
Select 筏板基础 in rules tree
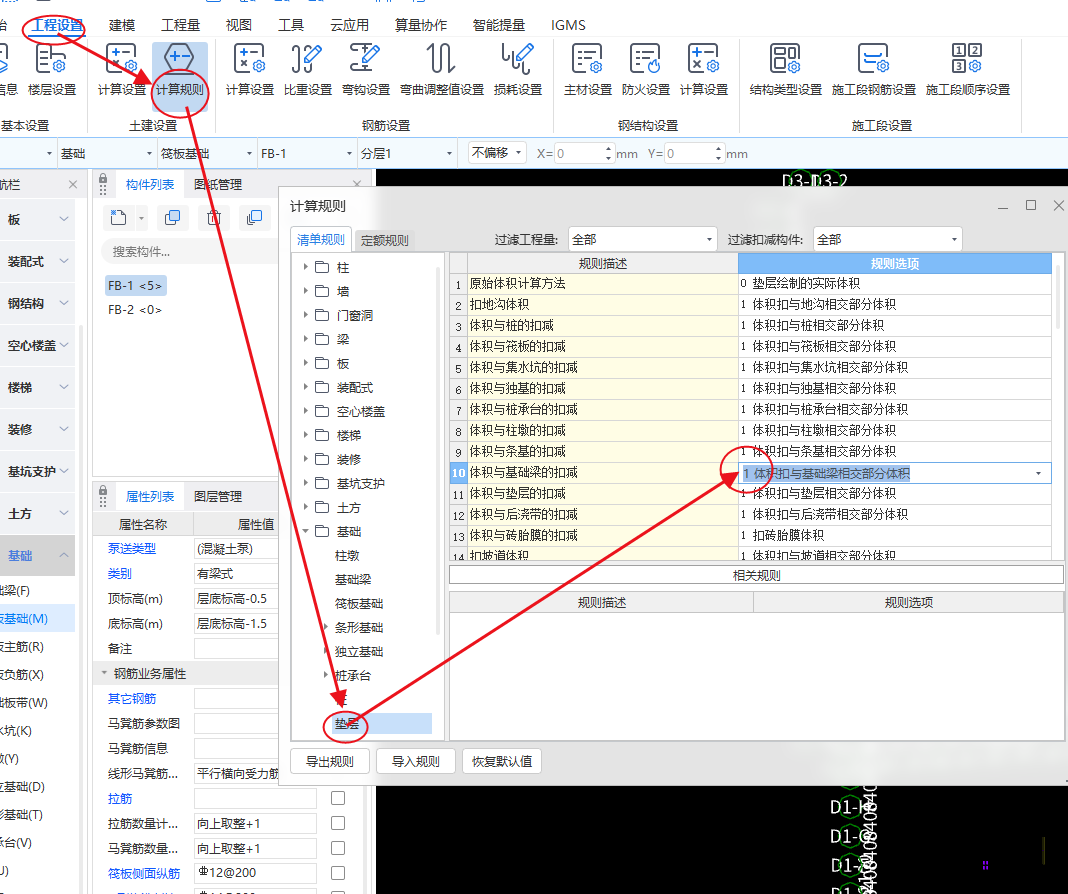click(x=359, y=603)
